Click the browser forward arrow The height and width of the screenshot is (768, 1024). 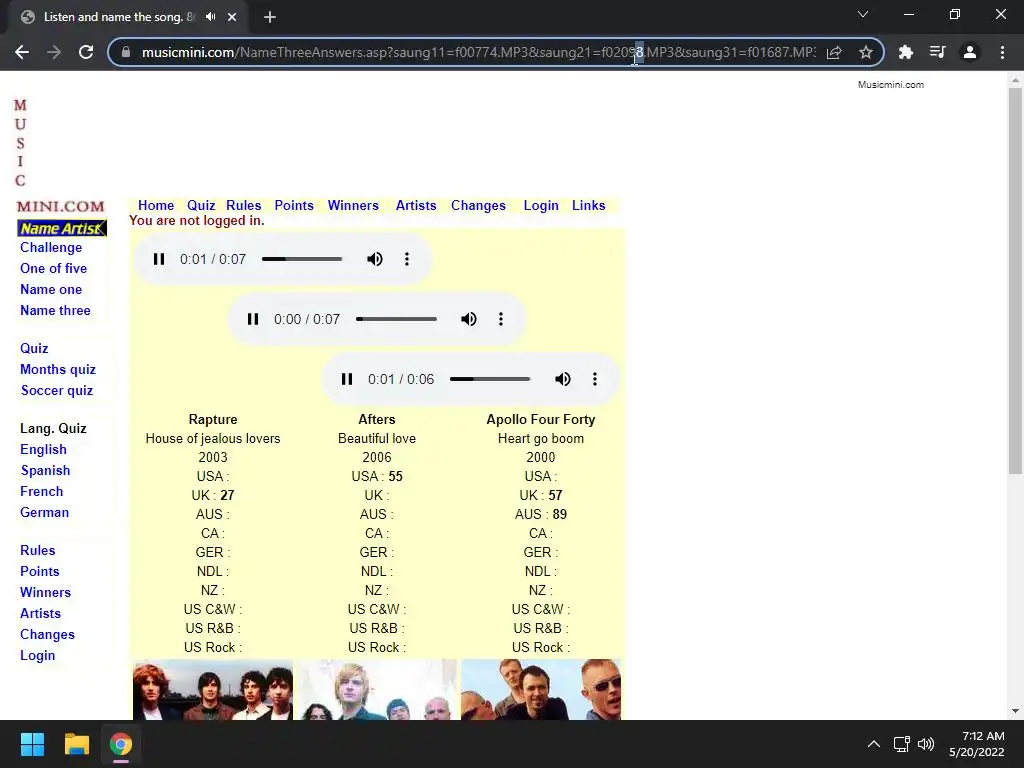(54, 52)
